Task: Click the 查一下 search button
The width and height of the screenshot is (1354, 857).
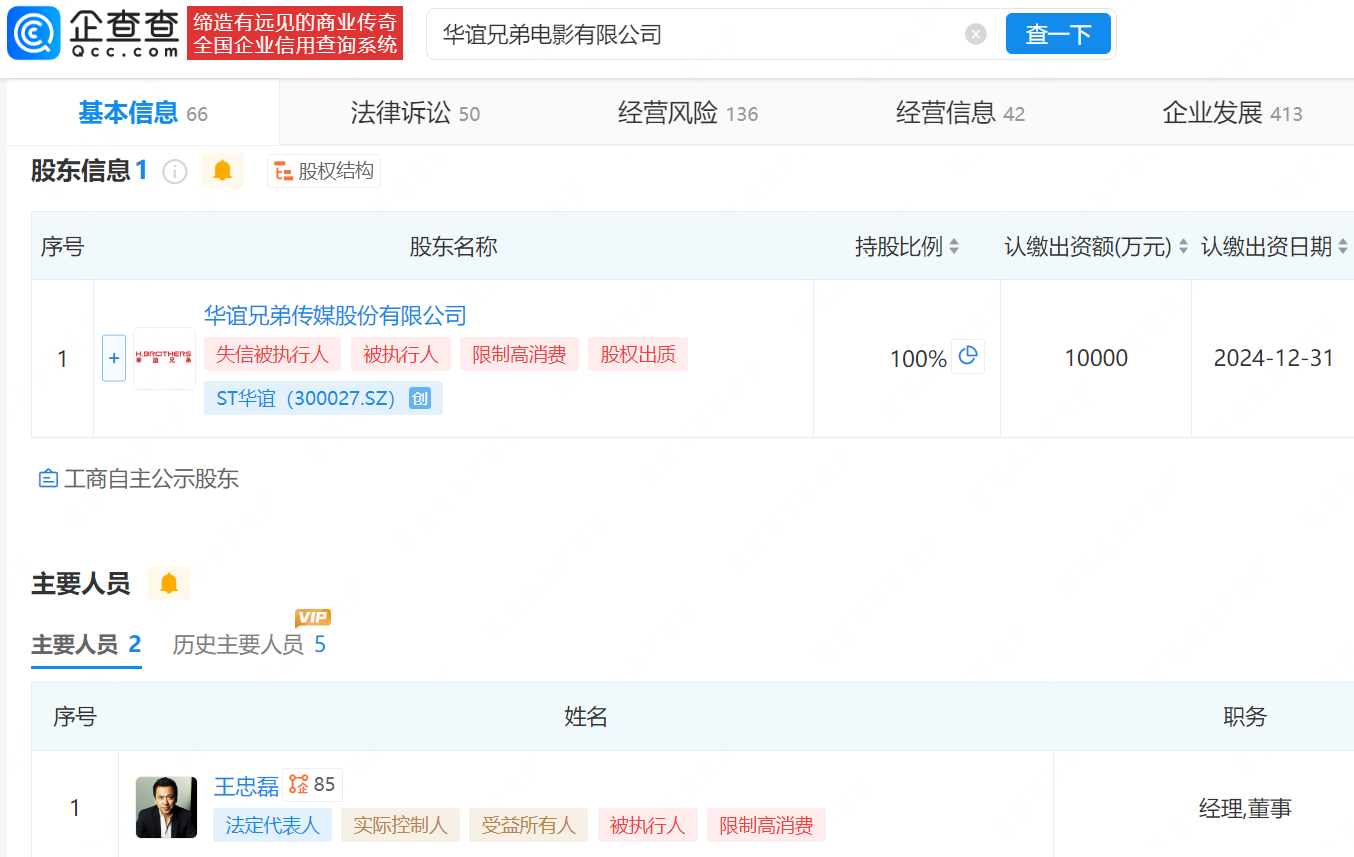Action: pos(1058,35)
